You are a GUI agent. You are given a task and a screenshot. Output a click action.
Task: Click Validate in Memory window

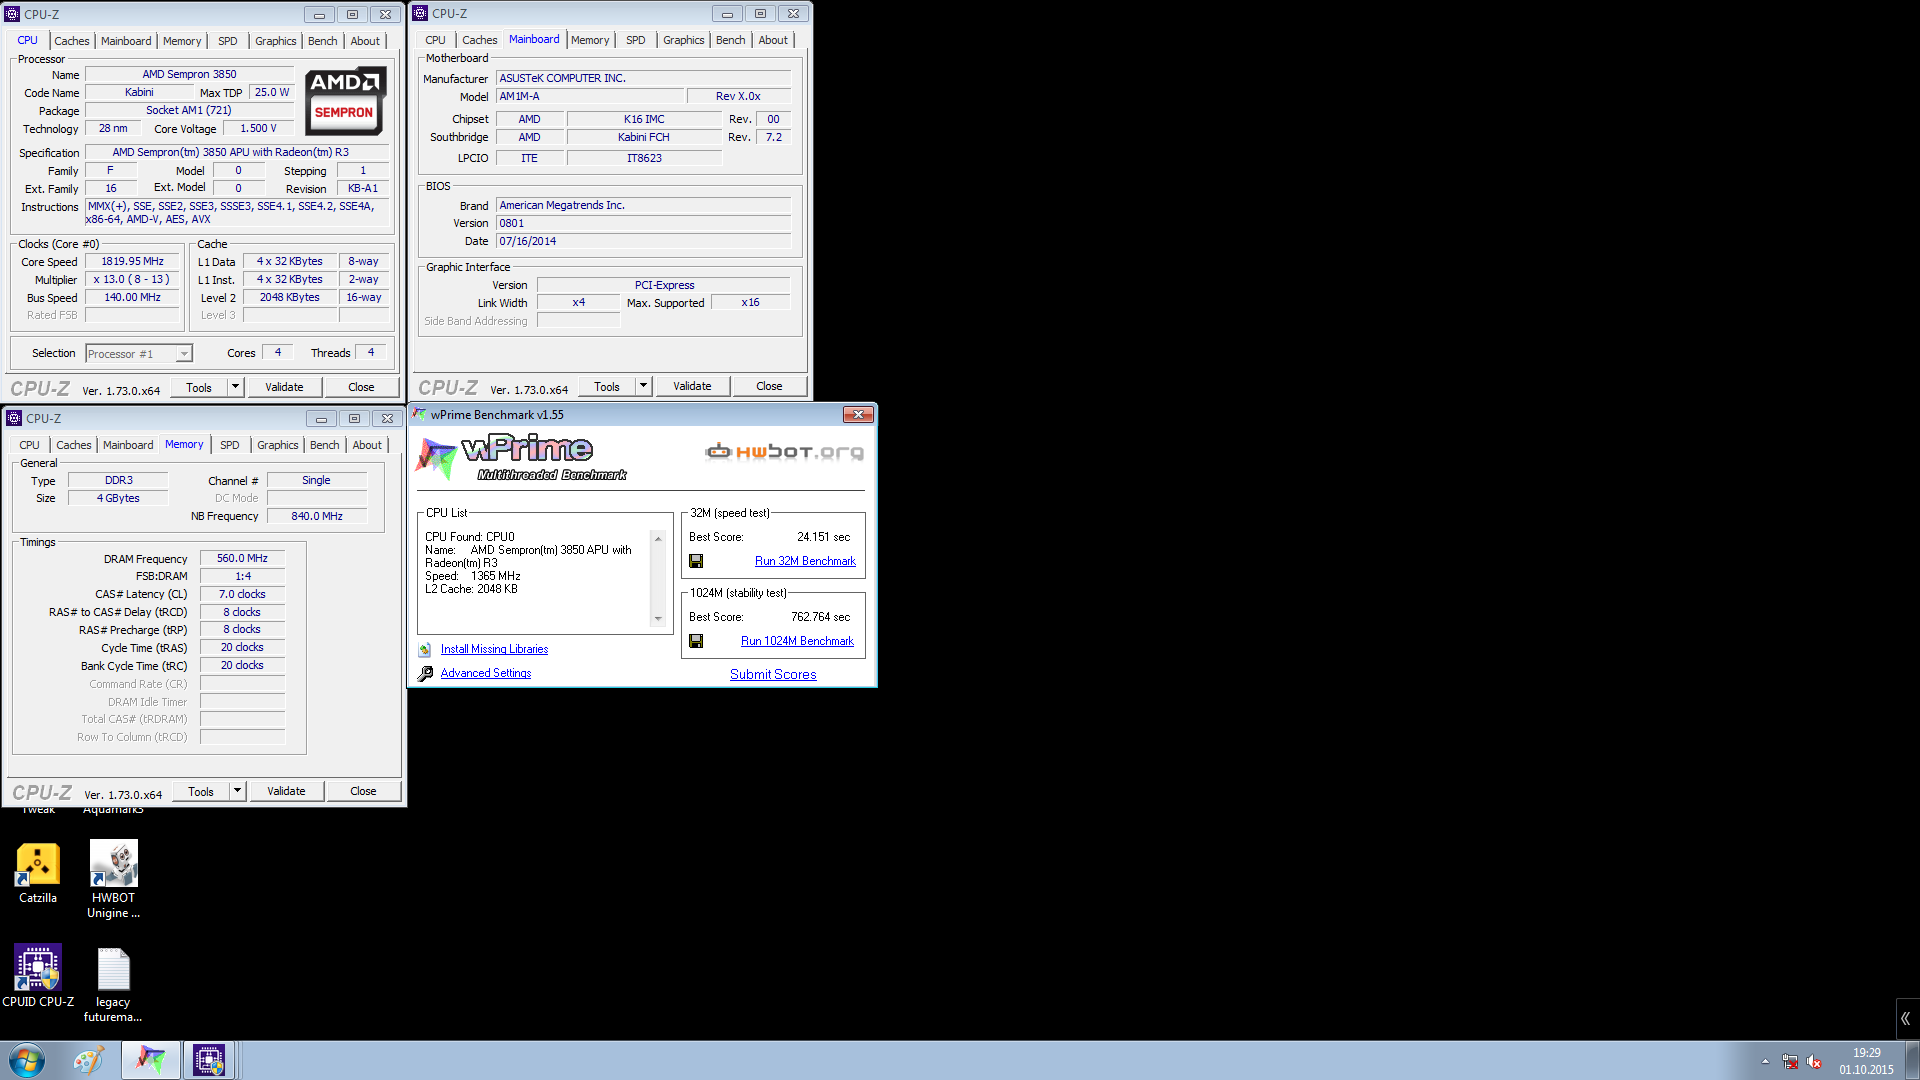286,791
